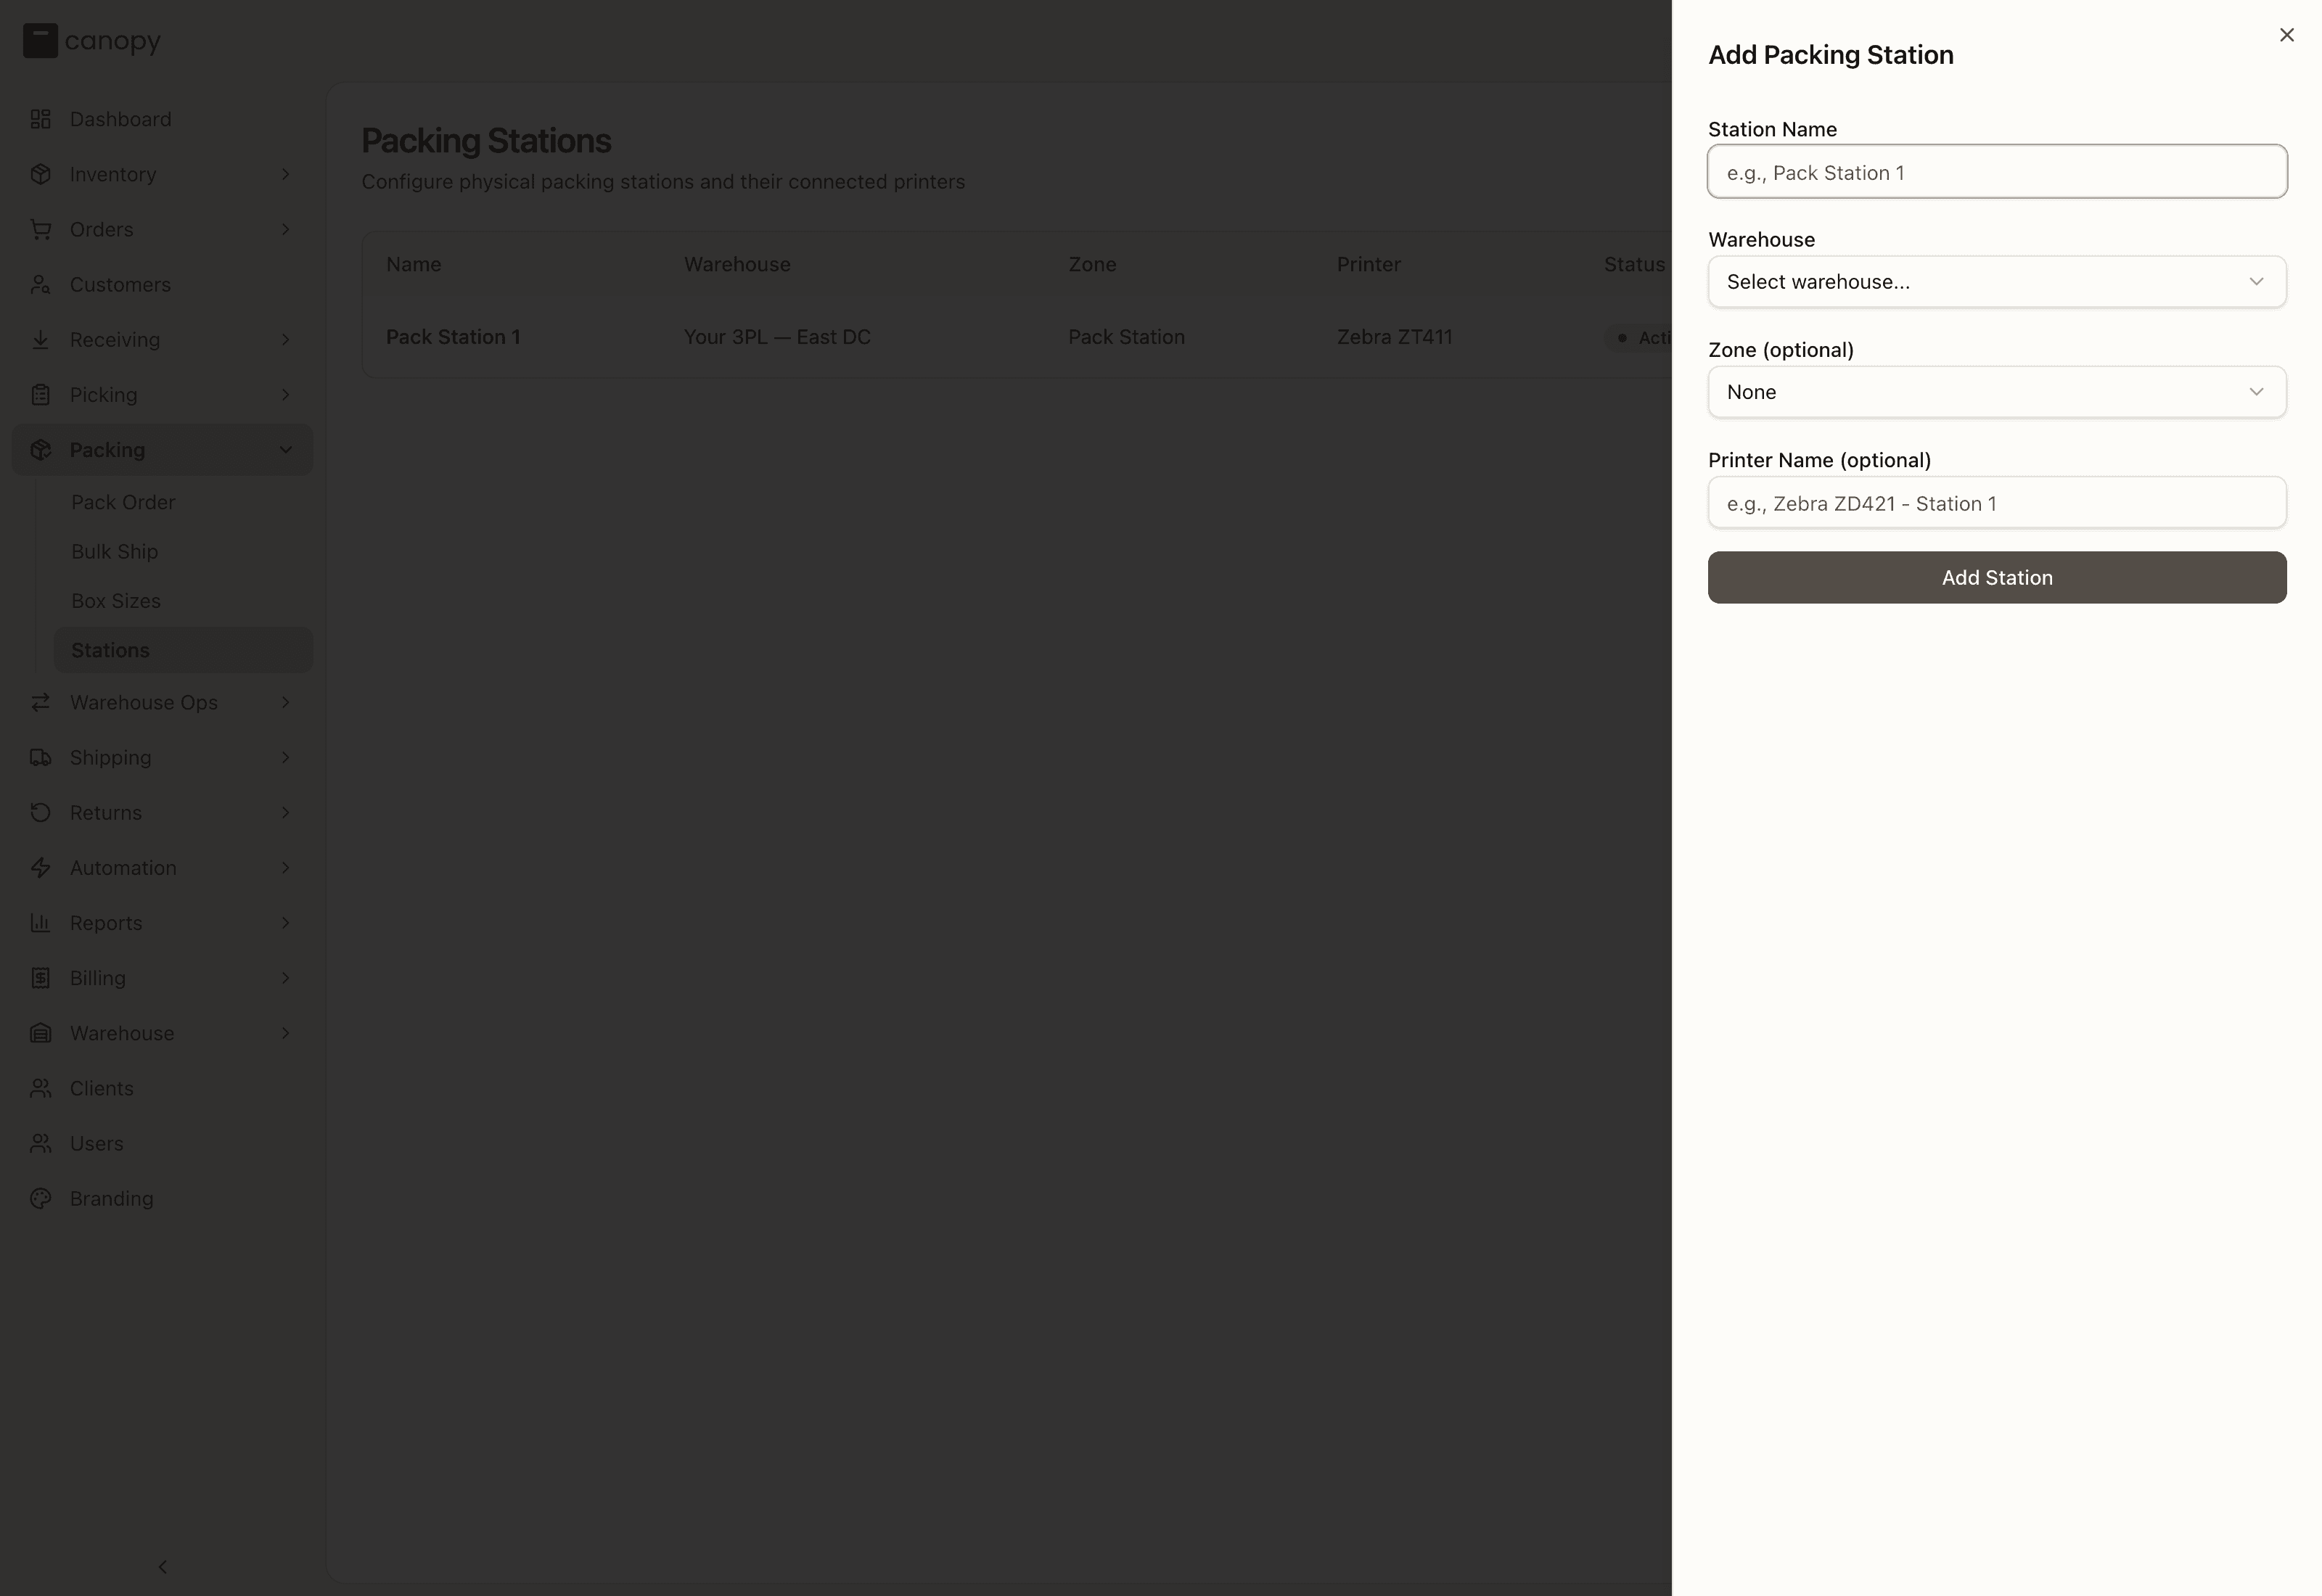Image resolution: width=2322 pixels, height=1596 pixels.
Task: Expand the Automation menu chevron
Action: (x=285, y=868)
